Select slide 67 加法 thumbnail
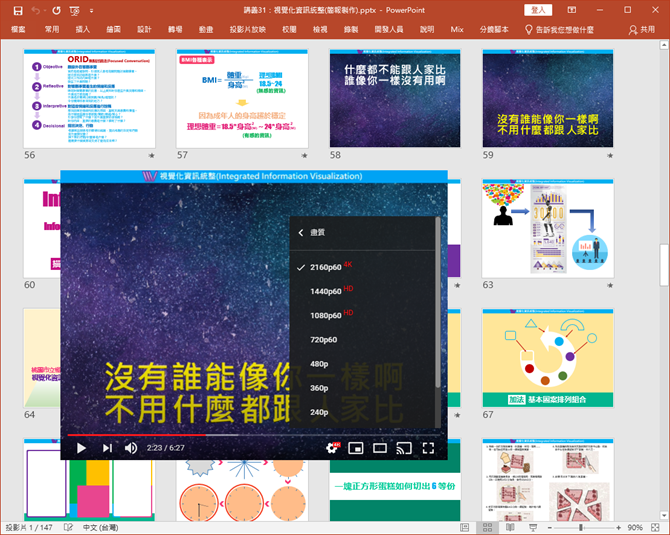This screenshot has width=670, height=535. 548,358
